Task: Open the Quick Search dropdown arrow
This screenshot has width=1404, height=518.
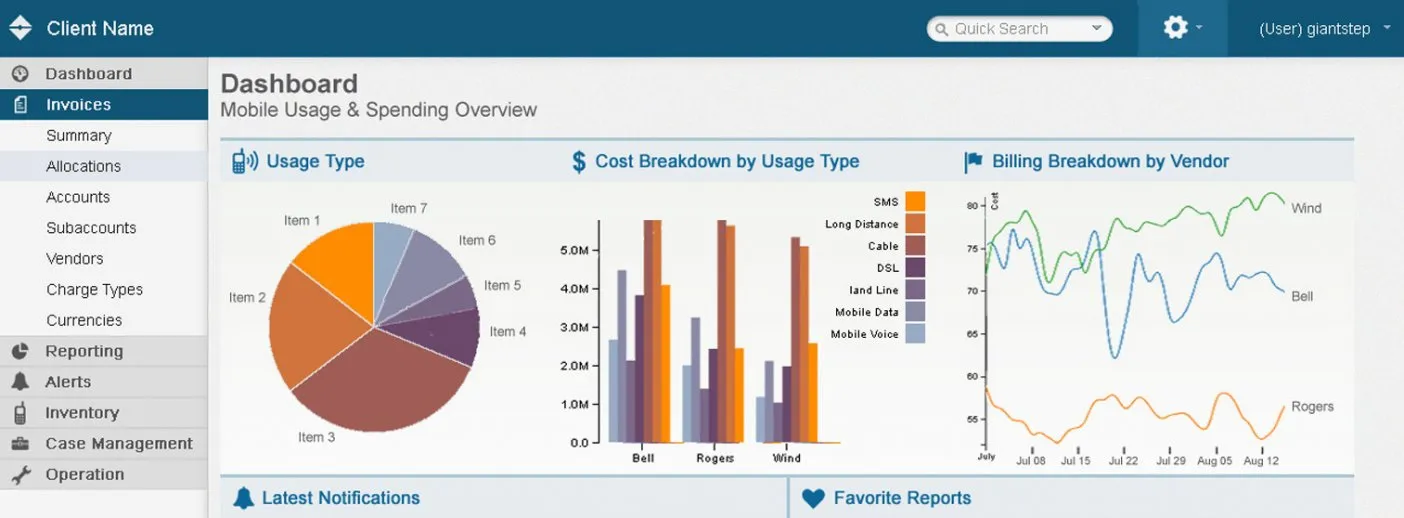Action: (x=1097, y=29)
